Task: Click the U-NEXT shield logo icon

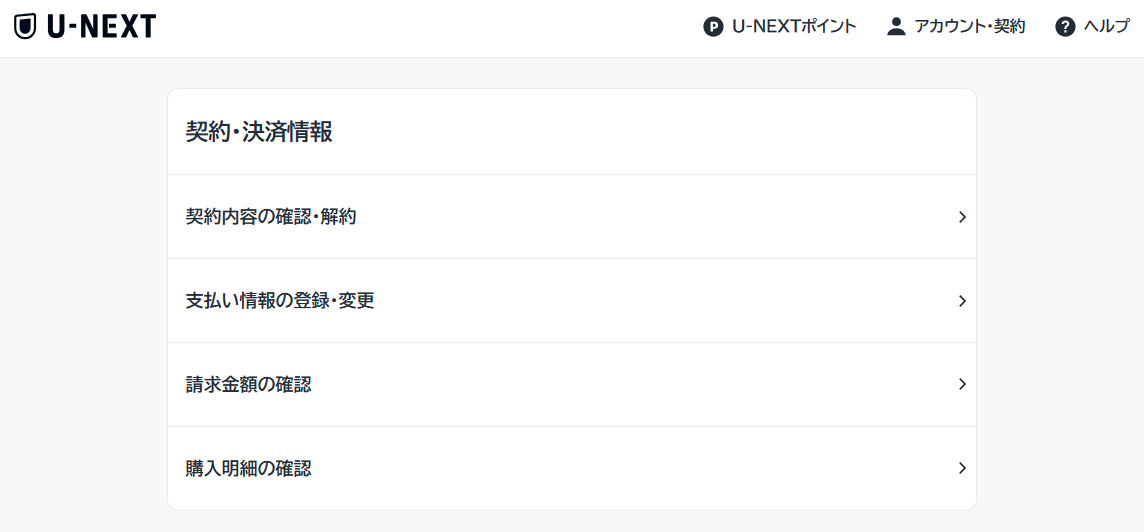Action: [x=26, y=27]
